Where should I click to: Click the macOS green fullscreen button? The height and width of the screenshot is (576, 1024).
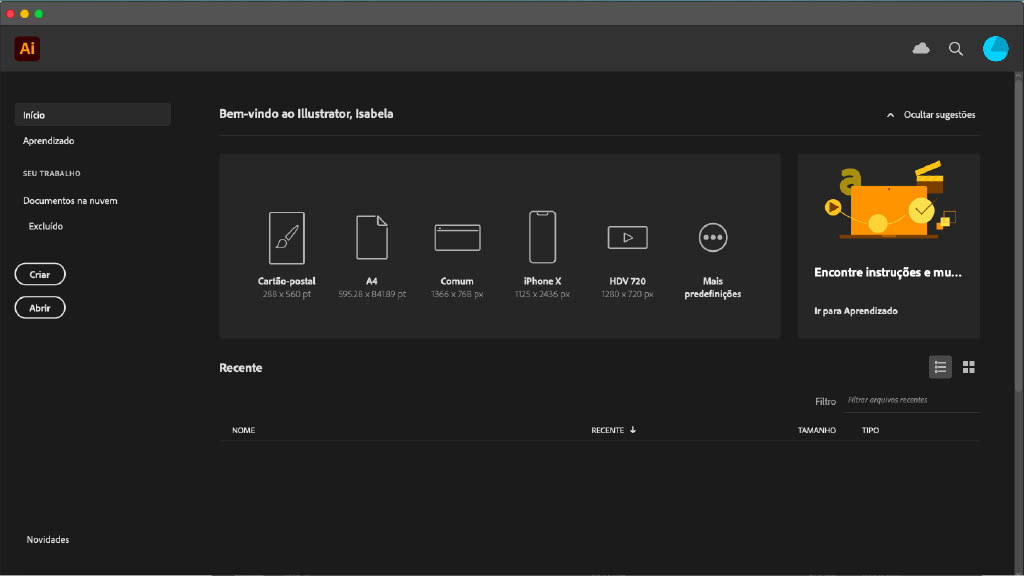(x=39, y=14)
